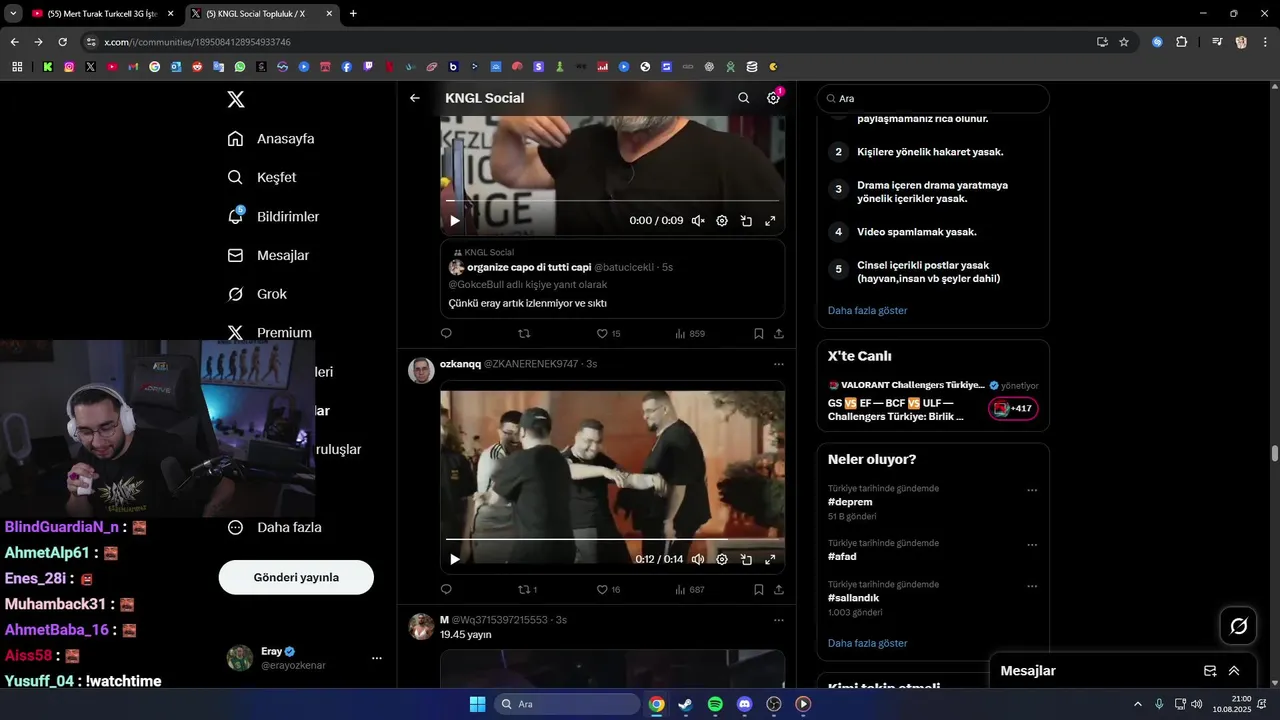Open Chrome tab search dropdown
Screen dimensions: 1280x720
(x=13, y=13)
